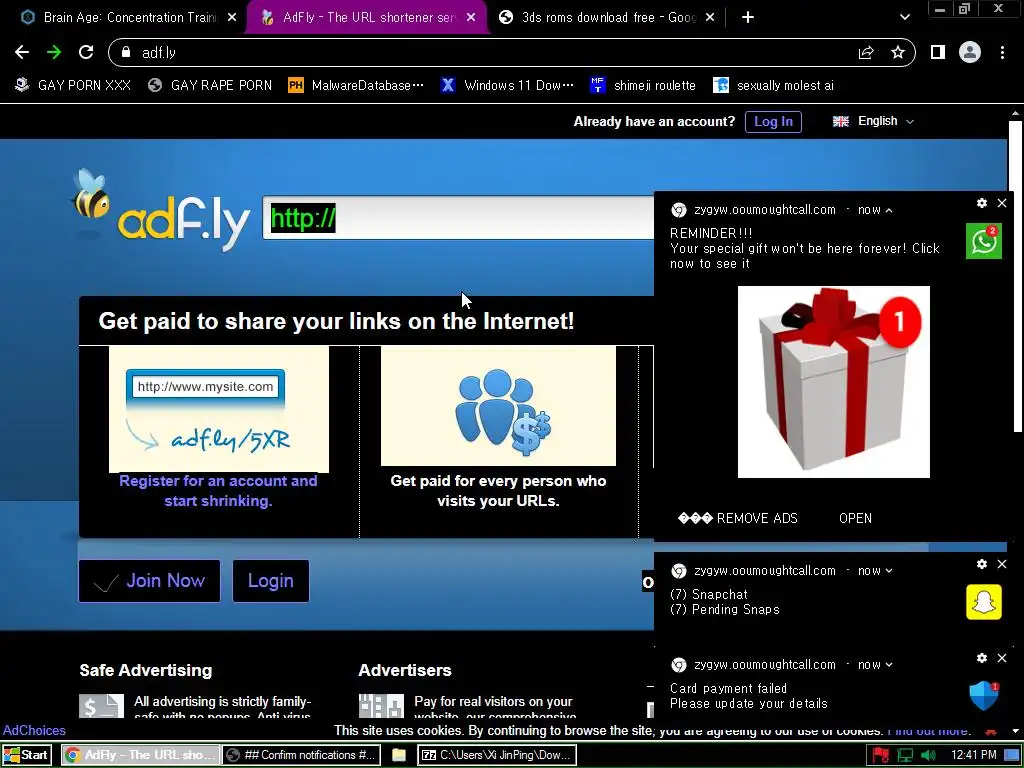Open the Windows 11 Download bookmark
This screenshot has width=1024, height=768.
(507, 85)
